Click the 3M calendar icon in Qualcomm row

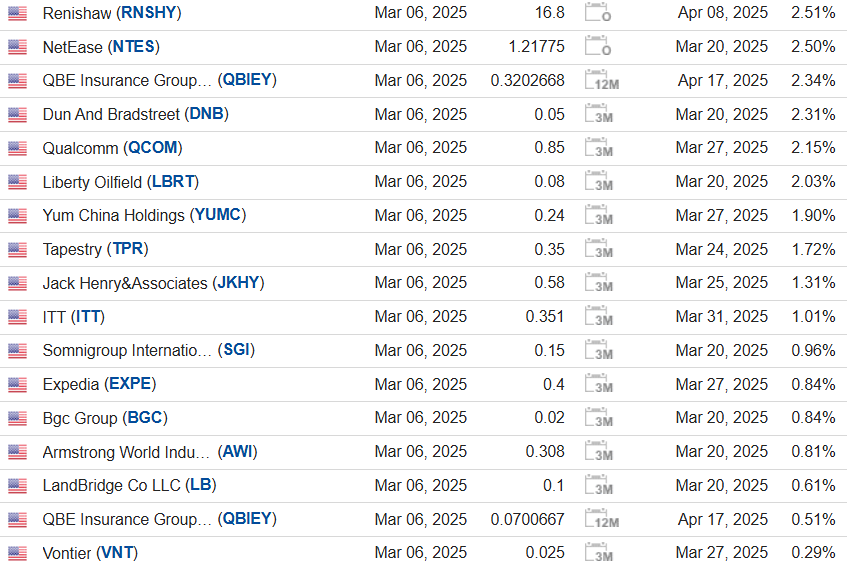pyautogui.click(x=599, y=148)
